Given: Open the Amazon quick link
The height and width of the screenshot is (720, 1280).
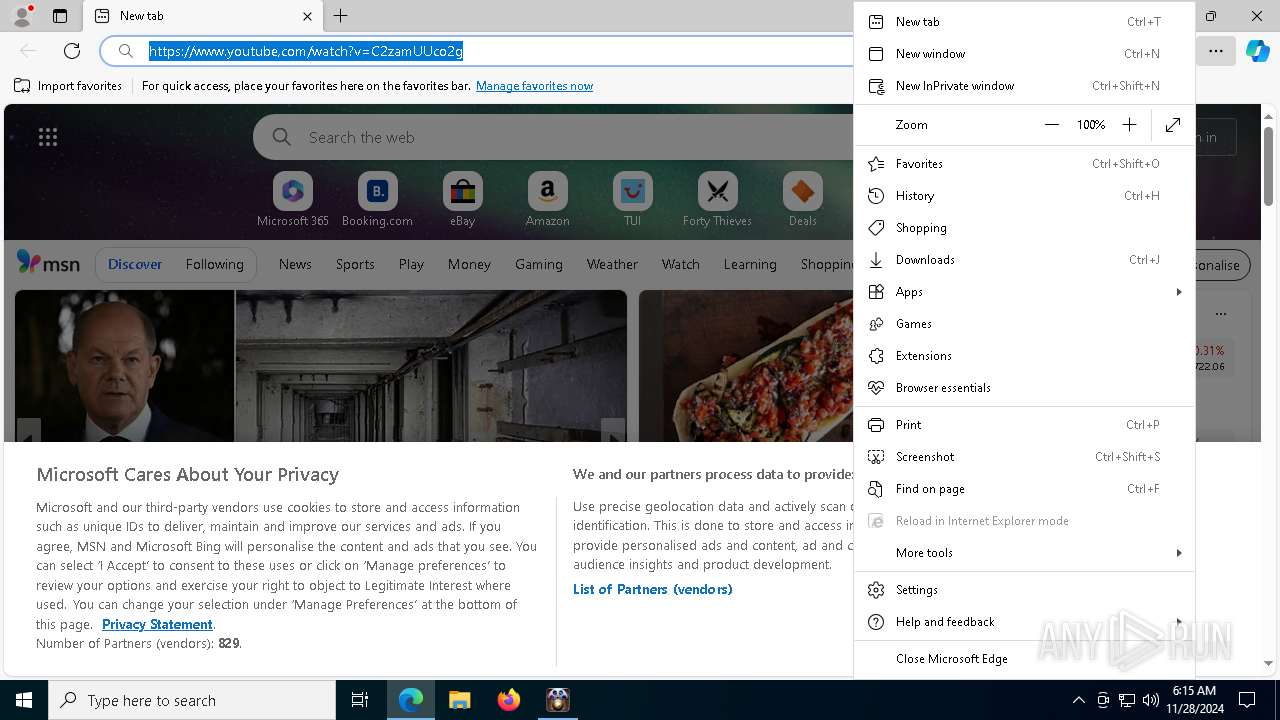Looking at the screenshot, I should point(547,199).
